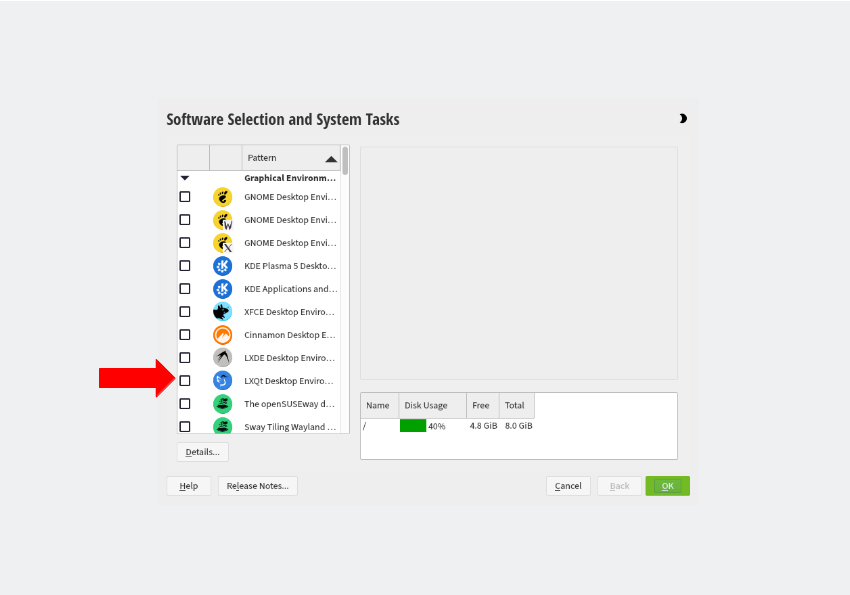
Task: Click the LXQt Desktop bird icon
Action: (x=221, y=380)
